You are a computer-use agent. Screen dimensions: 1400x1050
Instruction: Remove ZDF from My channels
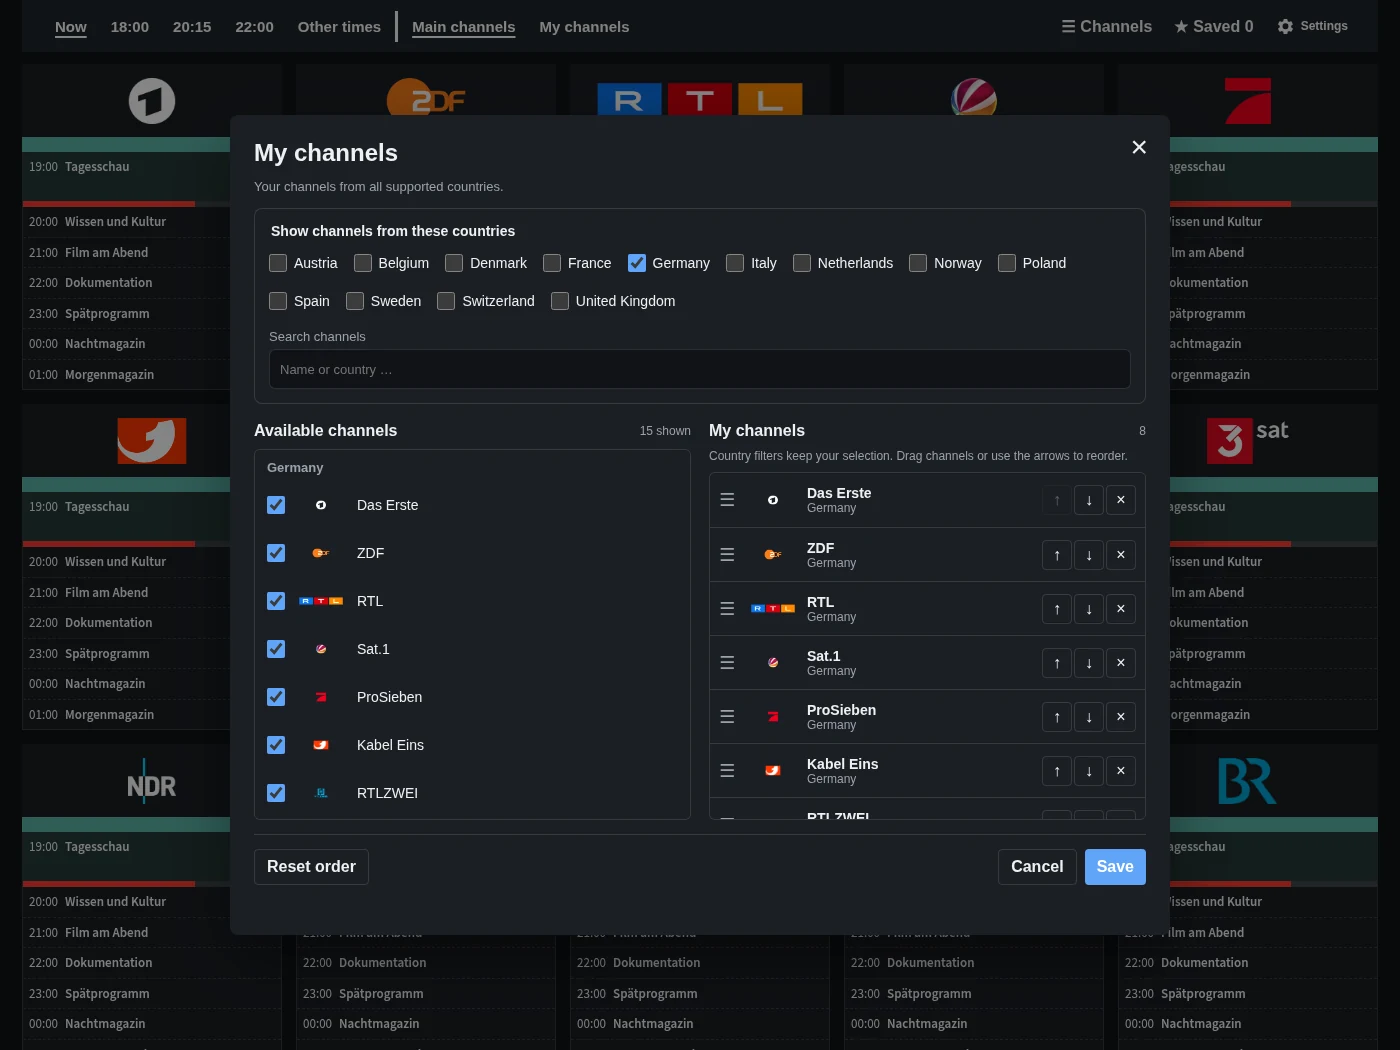(x=1121, y=555)
